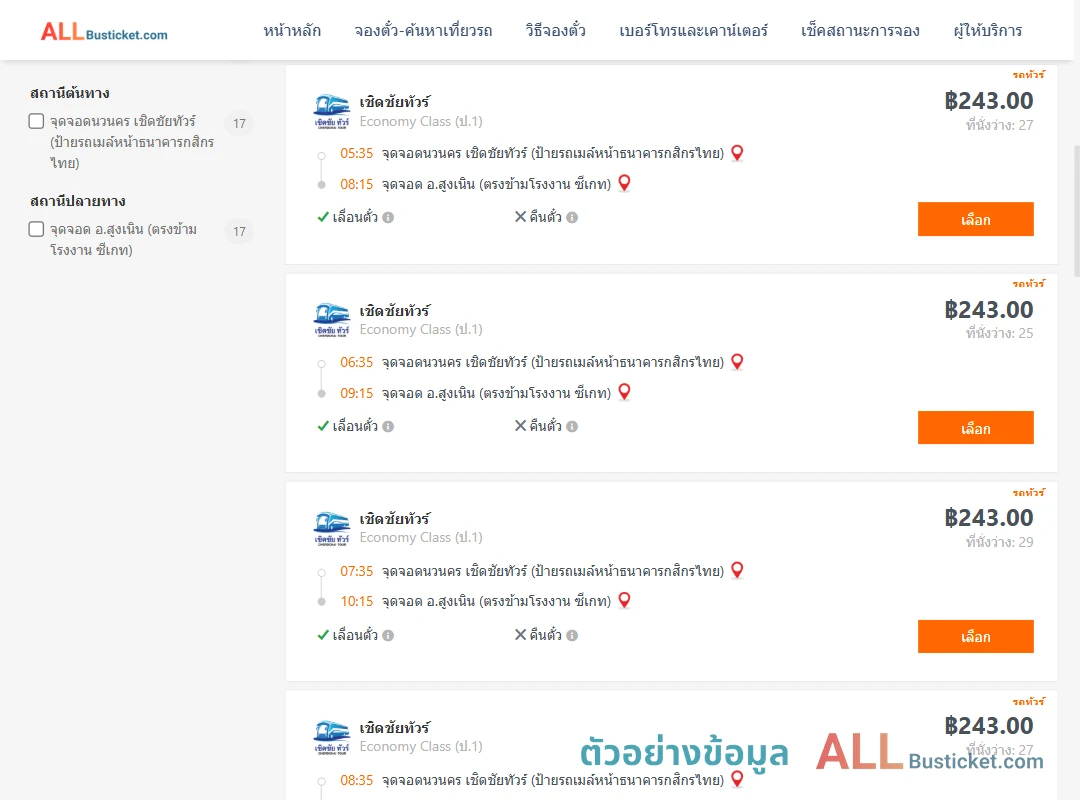1080x800 pixels.
Task: Click the สถานีต้นทาง filter heading
Action: (70, 93)
